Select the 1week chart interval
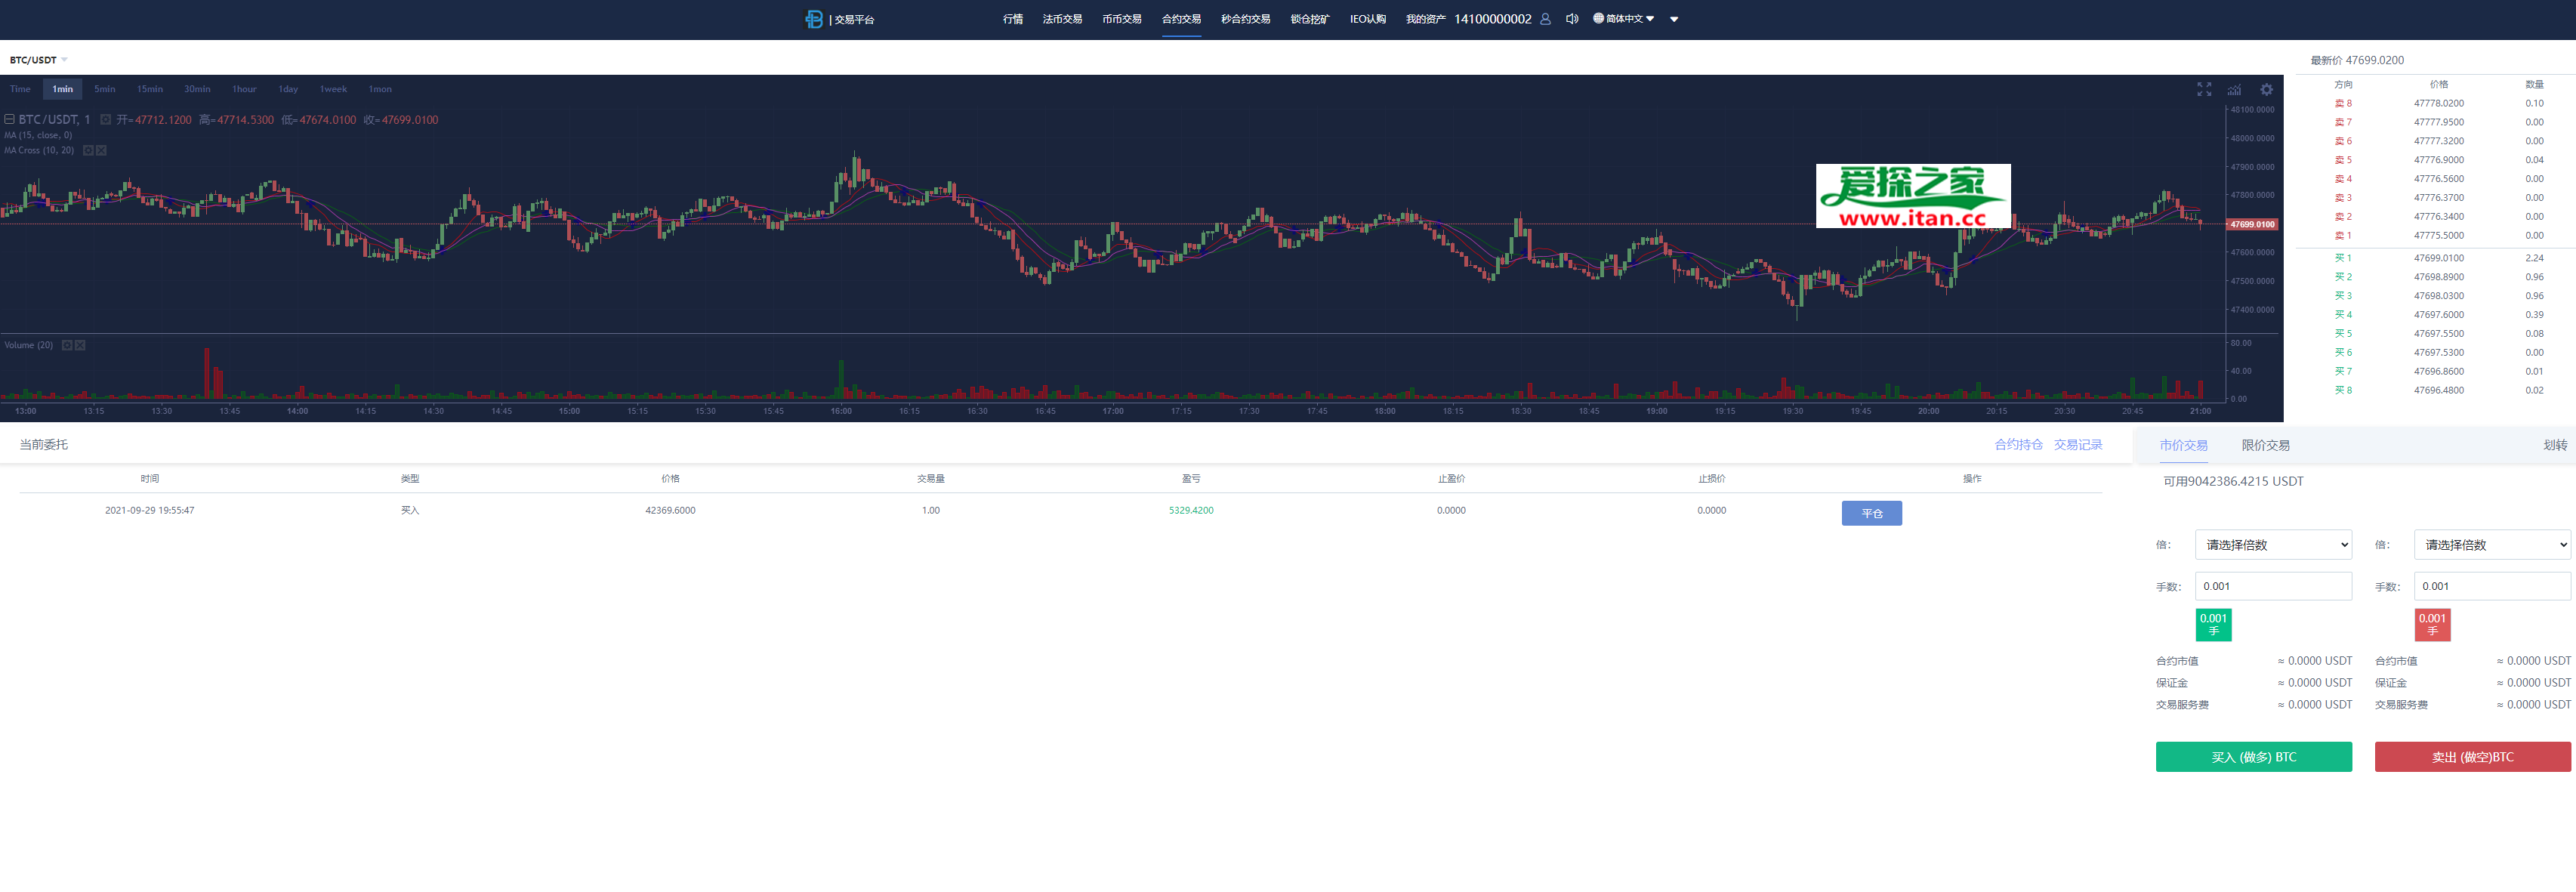 point(333,89)
